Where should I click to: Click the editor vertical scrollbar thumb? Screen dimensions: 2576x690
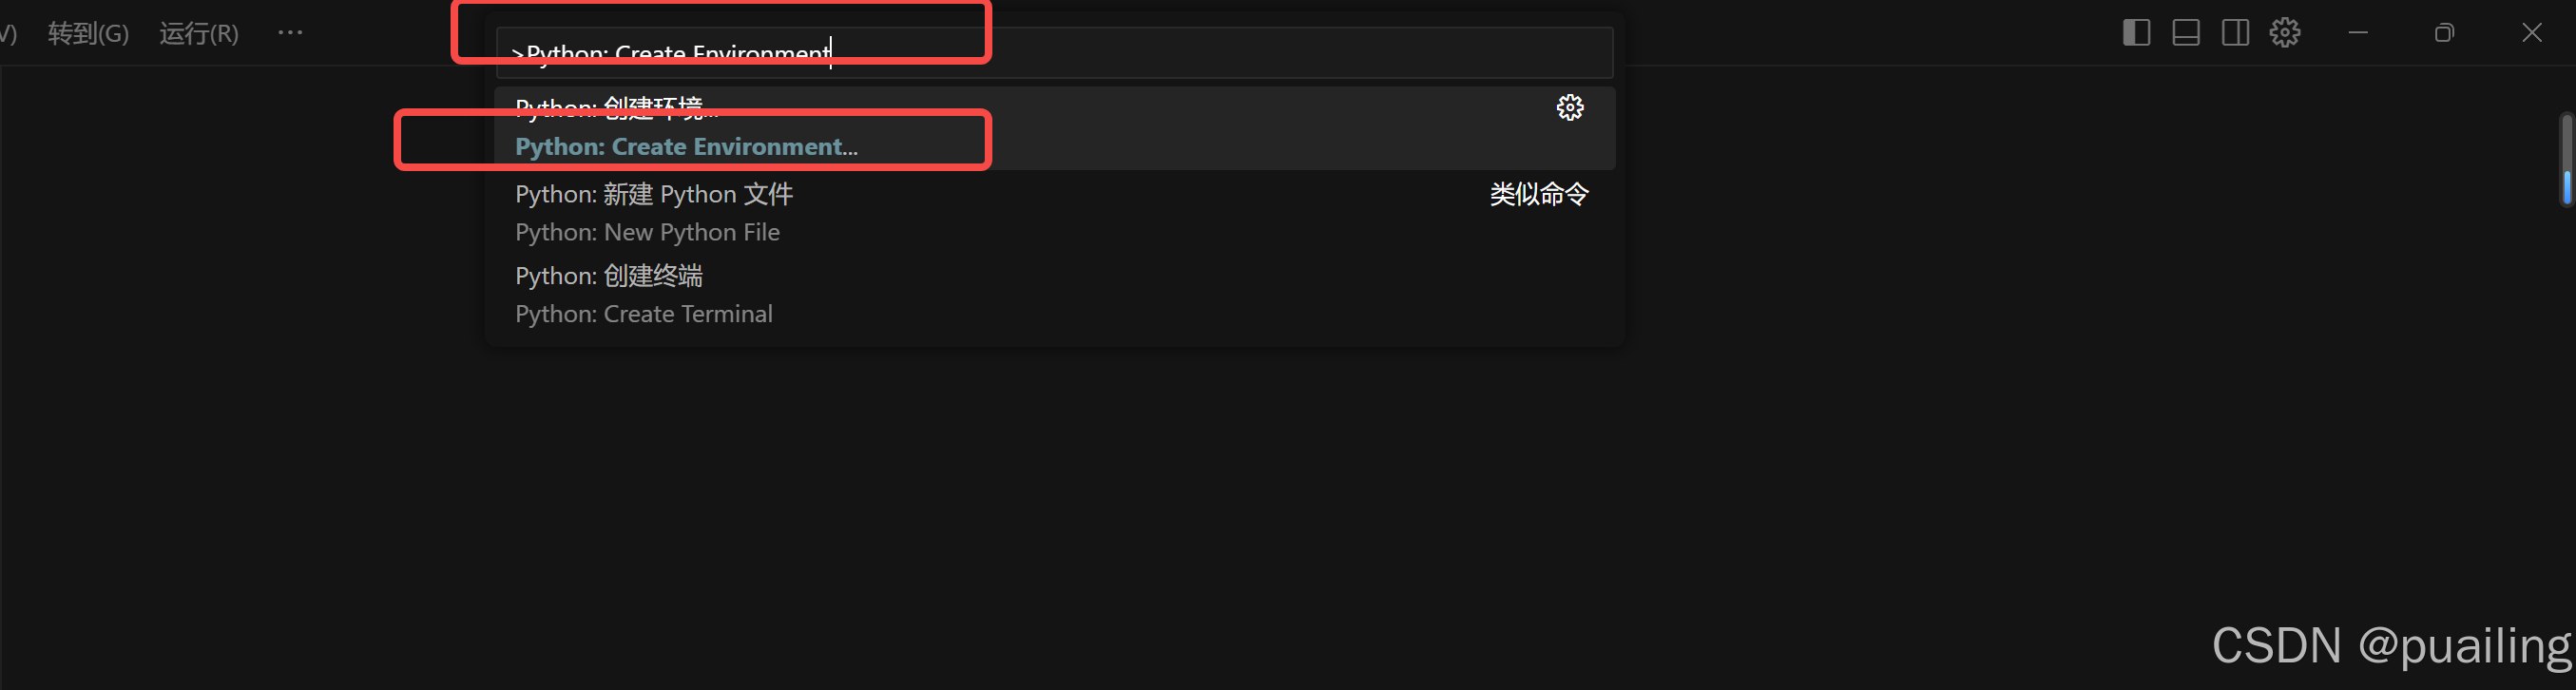pos(2566,159)
